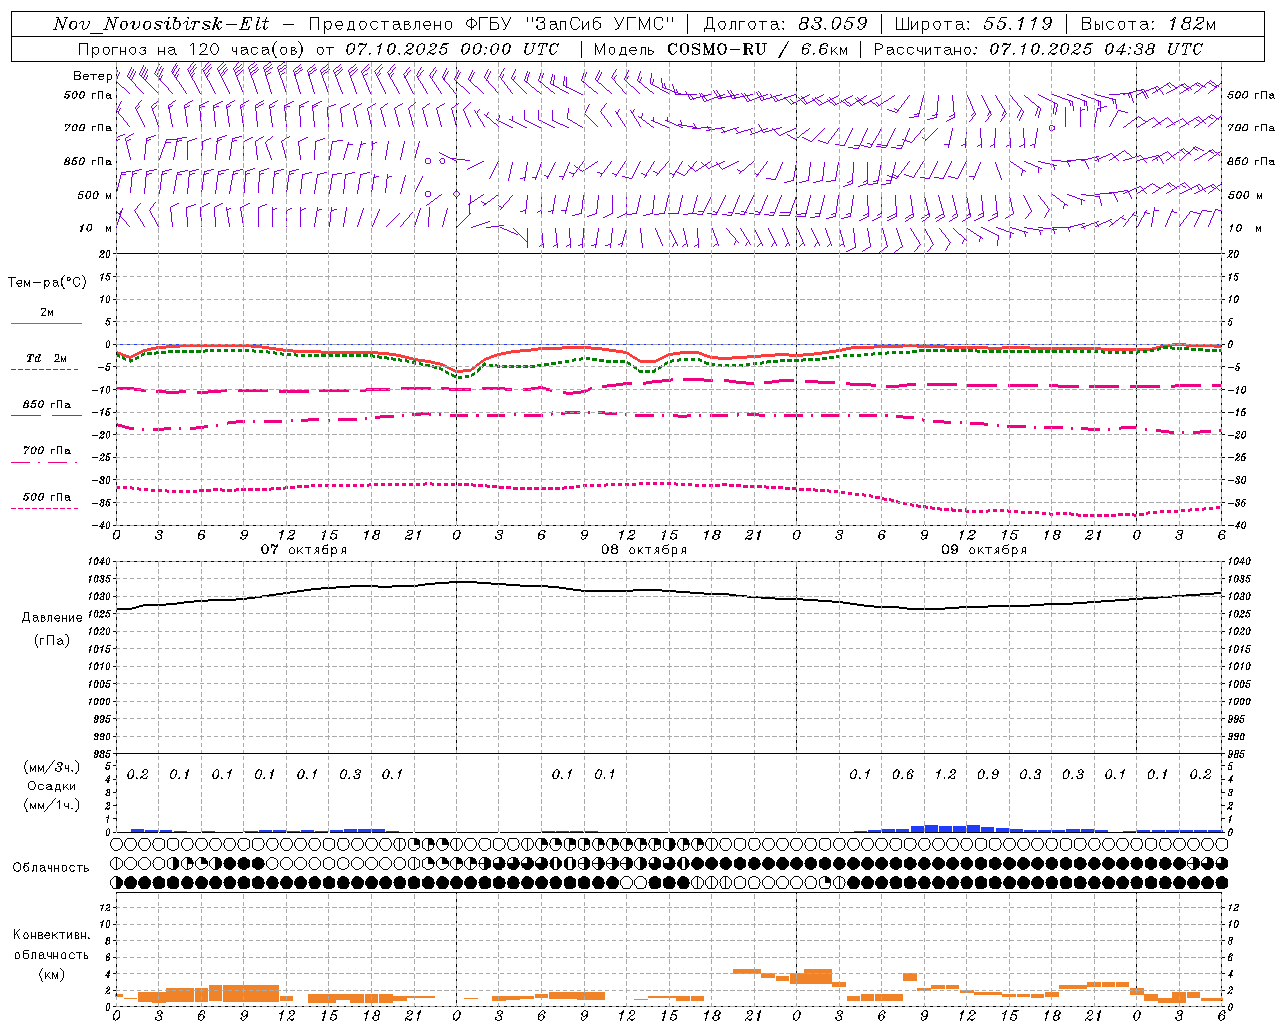Click the Конвективн. convective cloud label
1280x1024 pixels.
tap(52, 935)
